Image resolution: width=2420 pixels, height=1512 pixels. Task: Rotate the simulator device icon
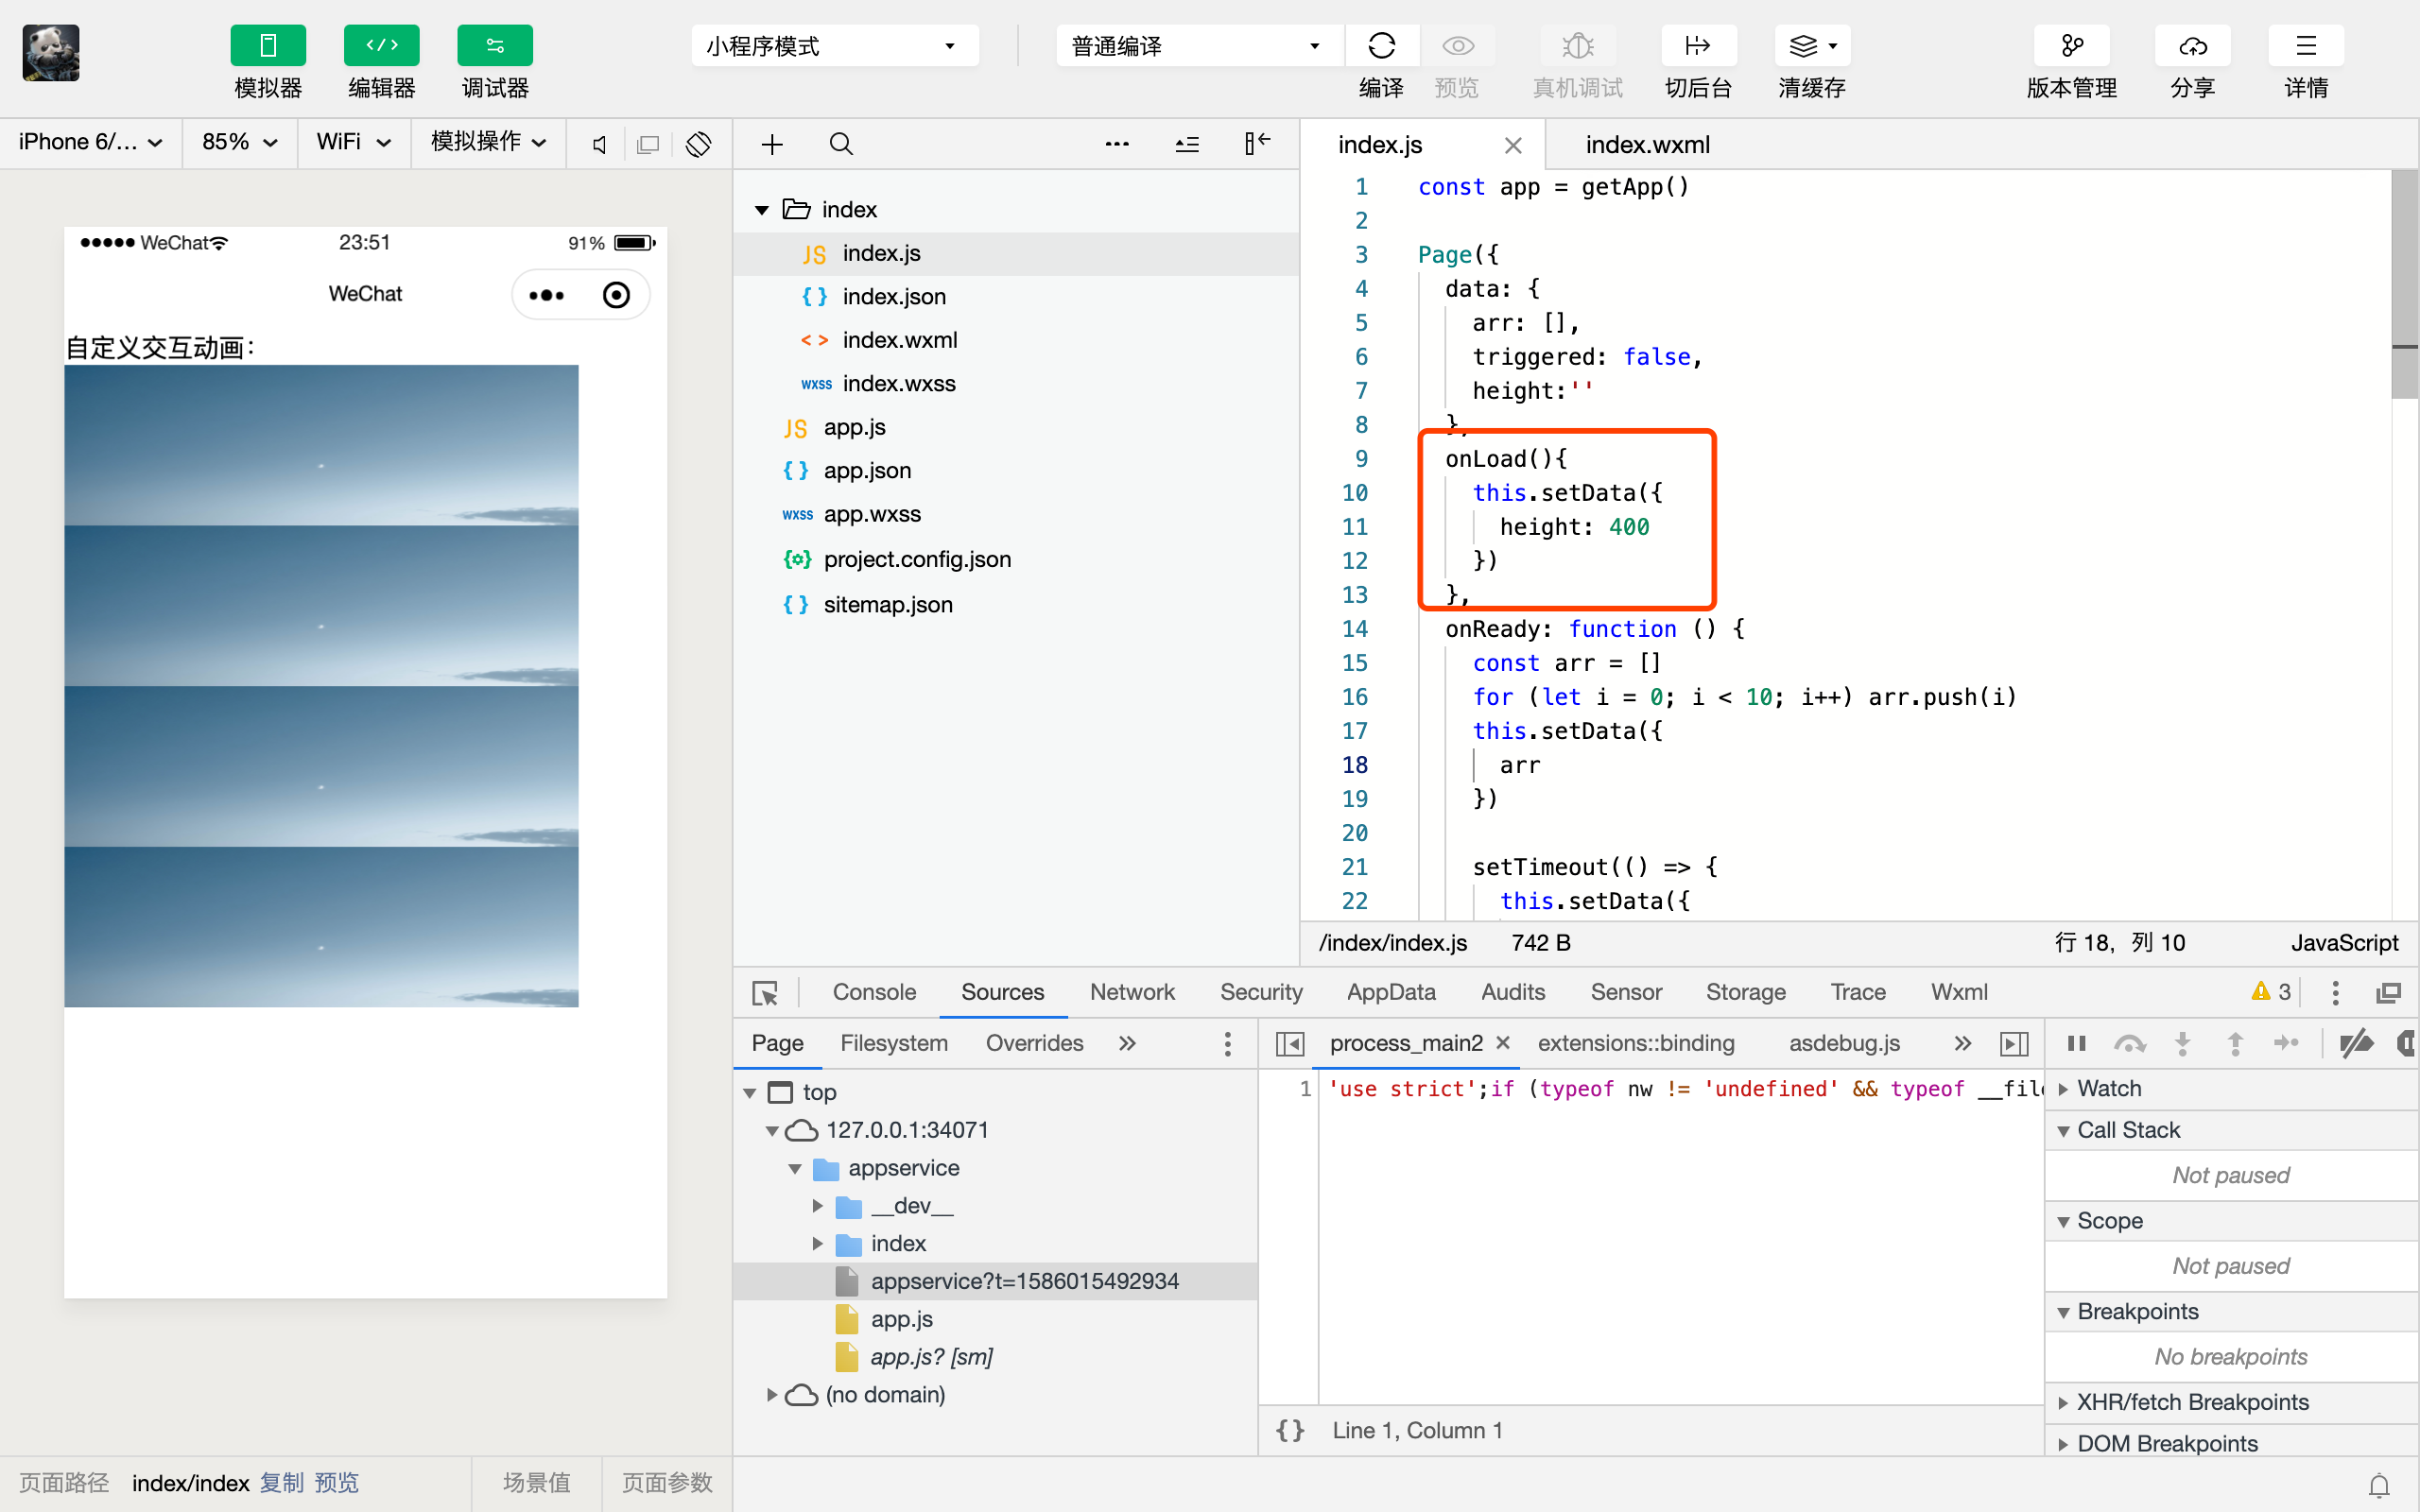point(698,144)
